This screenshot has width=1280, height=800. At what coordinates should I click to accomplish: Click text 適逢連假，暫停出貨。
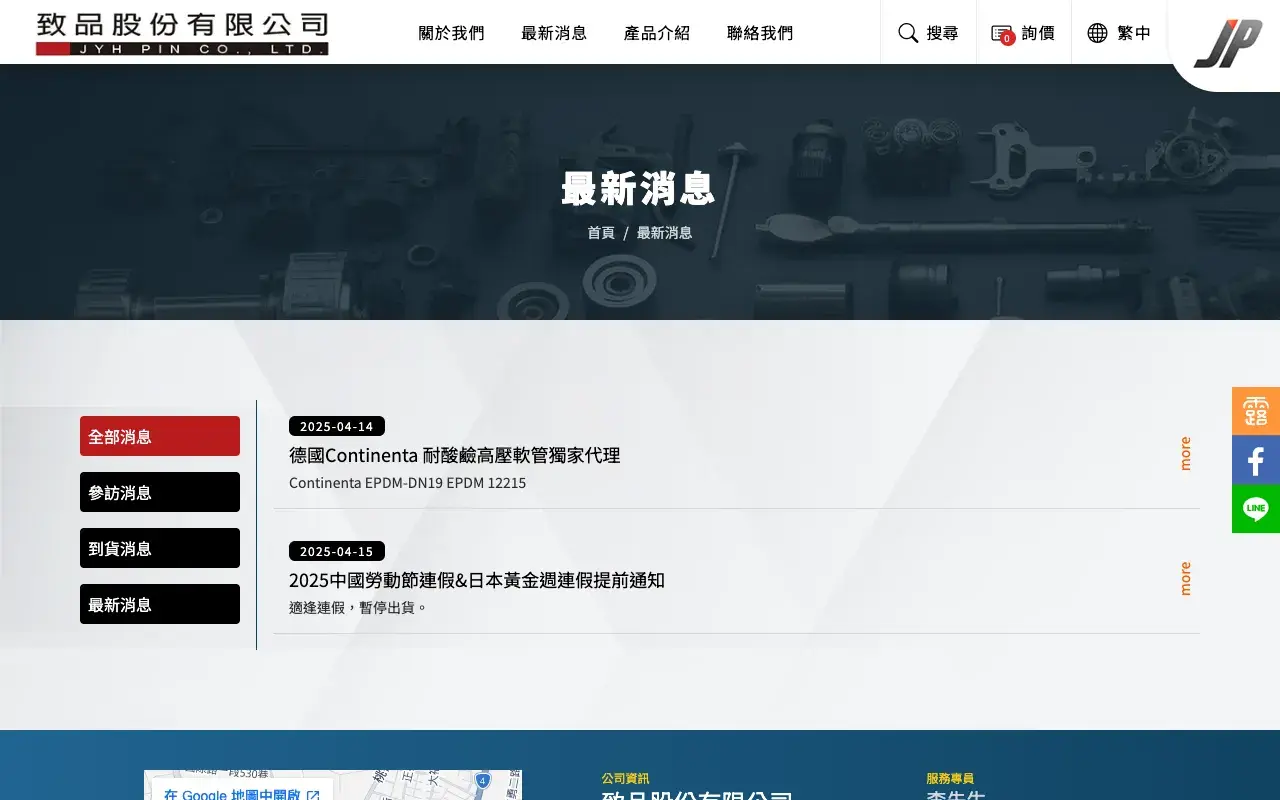[x=359, y=607]
